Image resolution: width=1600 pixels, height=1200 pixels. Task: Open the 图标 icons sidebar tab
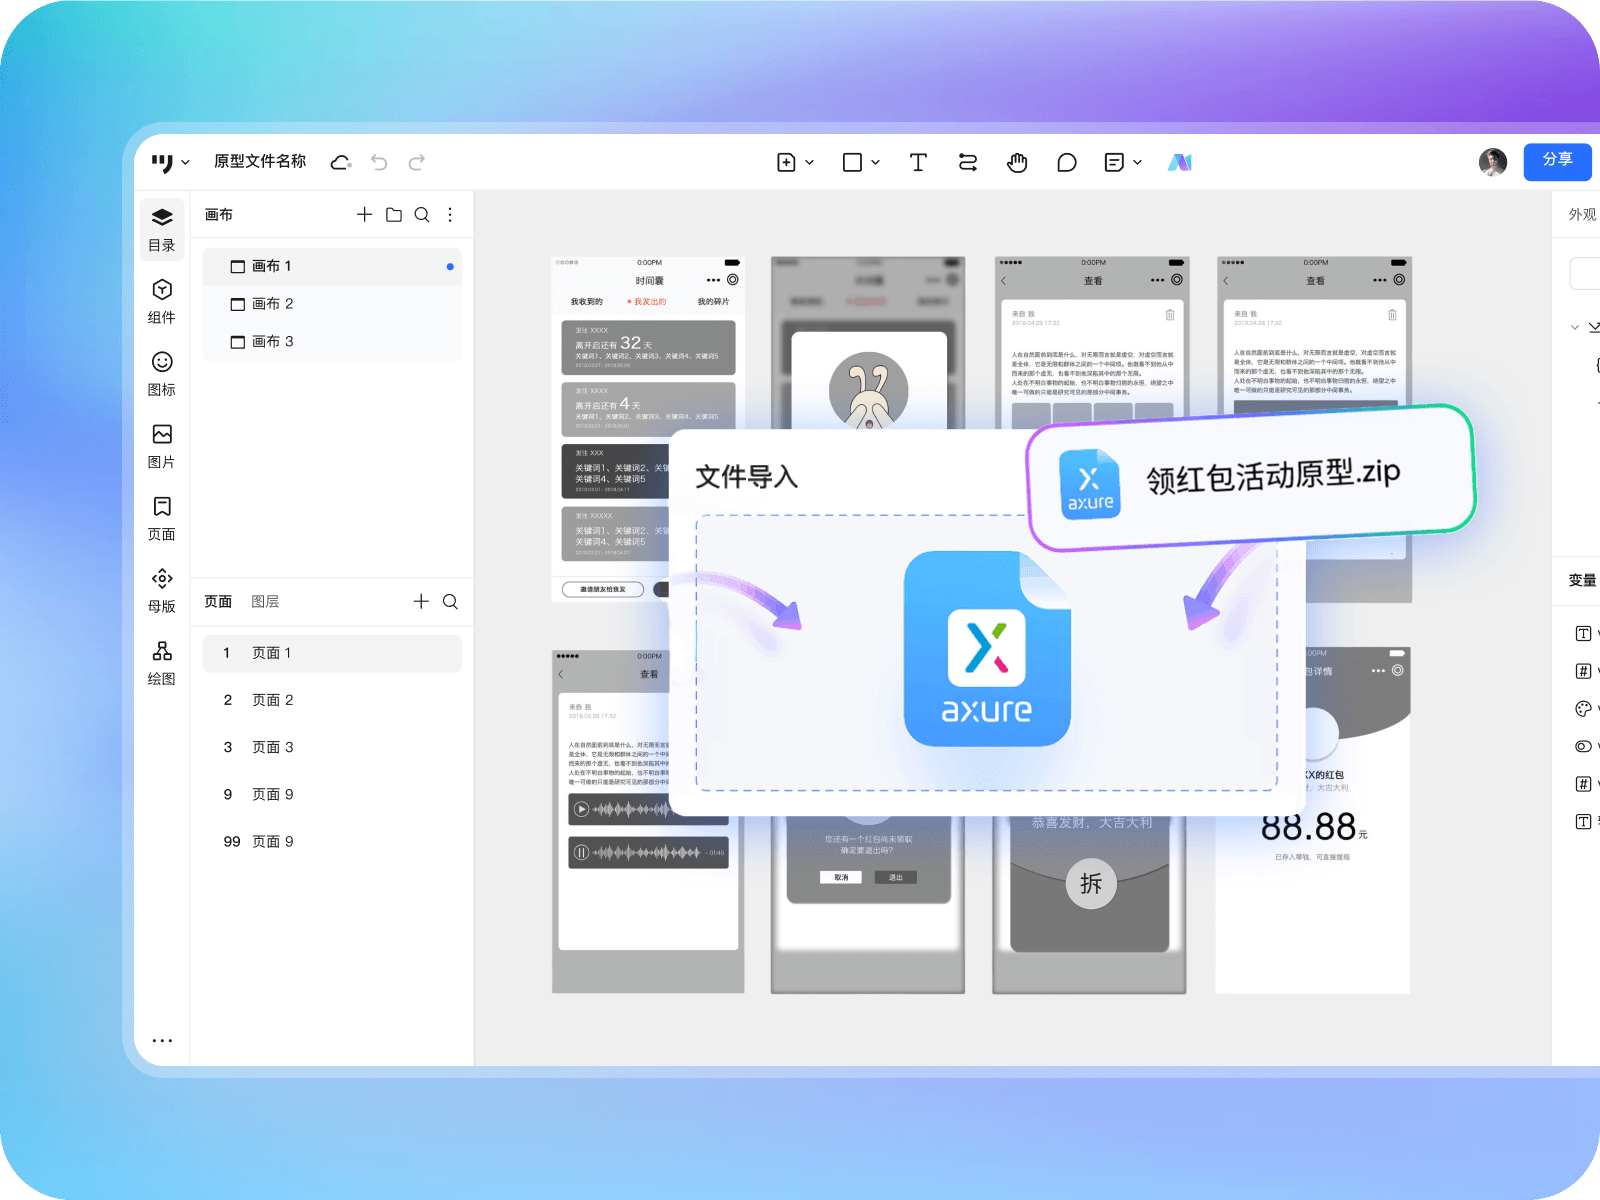(162, 374)
